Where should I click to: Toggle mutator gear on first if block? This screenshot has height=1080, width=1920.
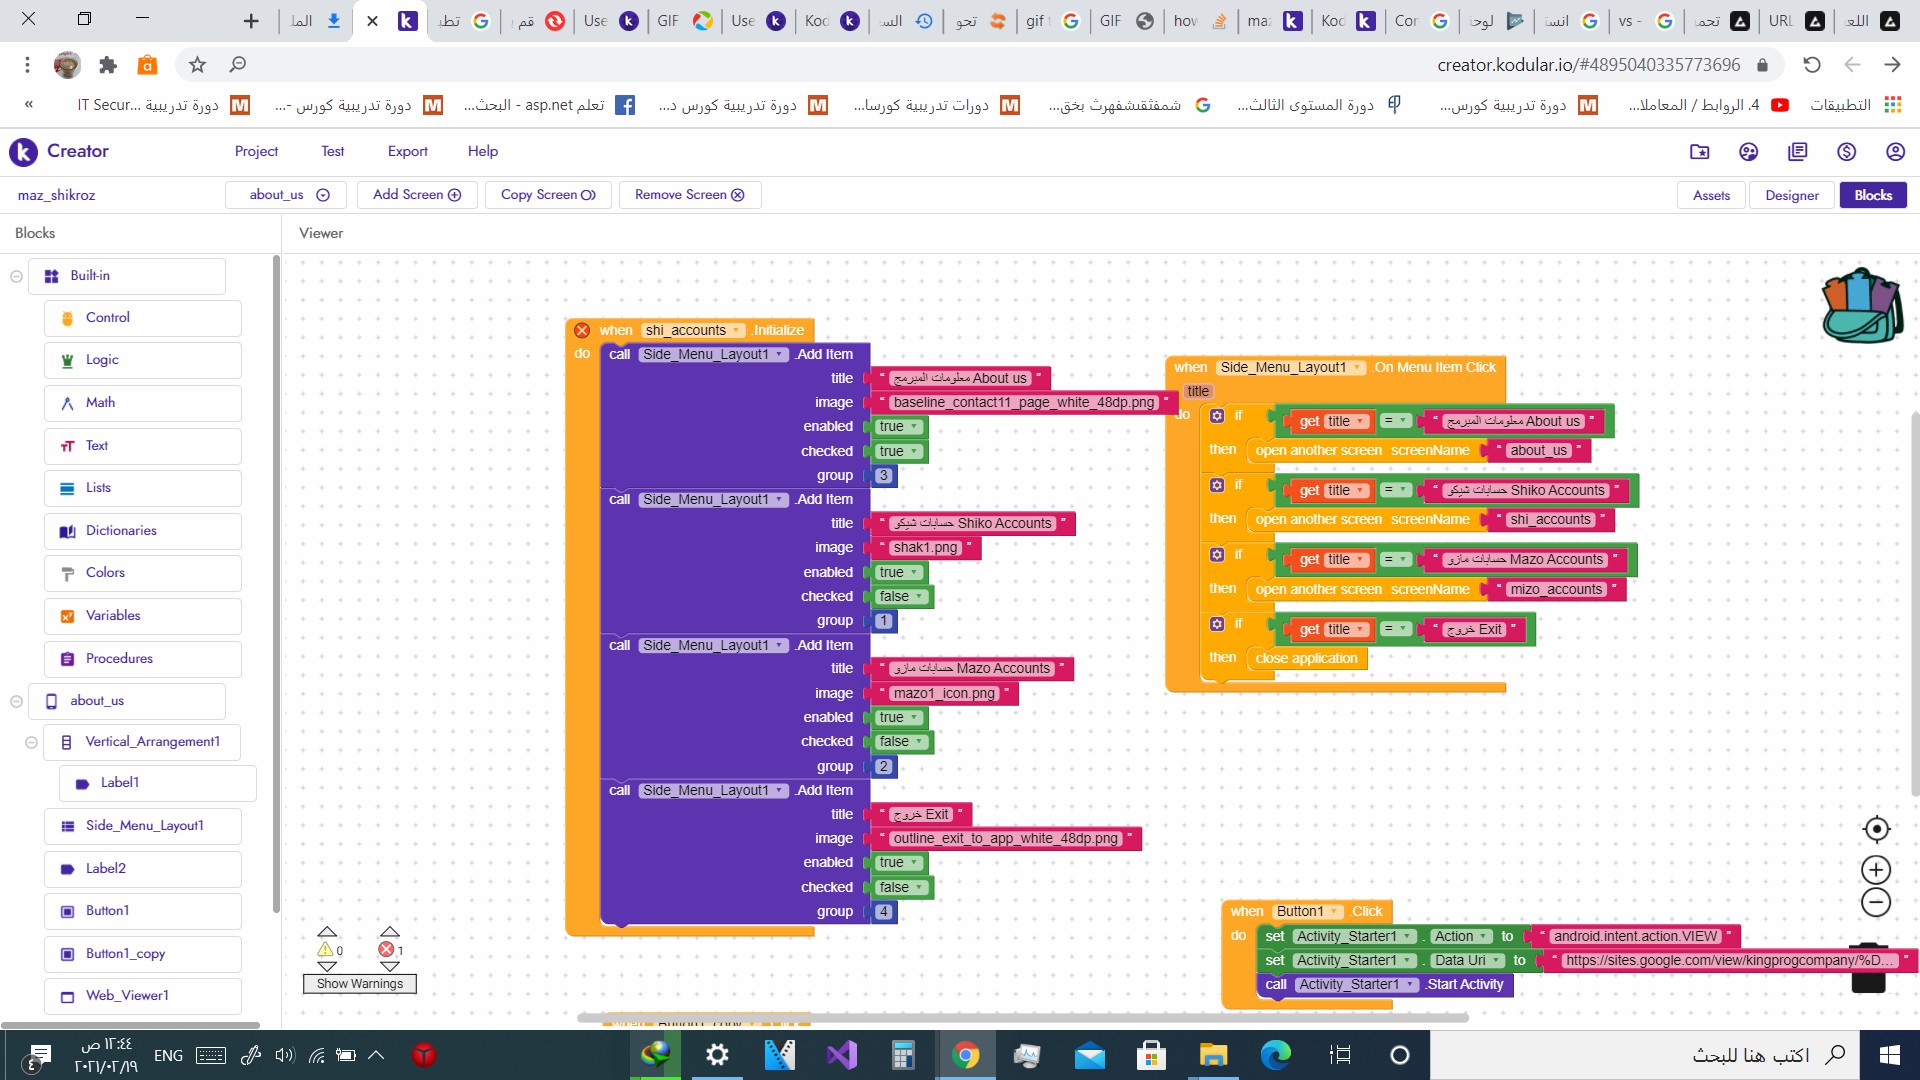(x=1217, y=416)
